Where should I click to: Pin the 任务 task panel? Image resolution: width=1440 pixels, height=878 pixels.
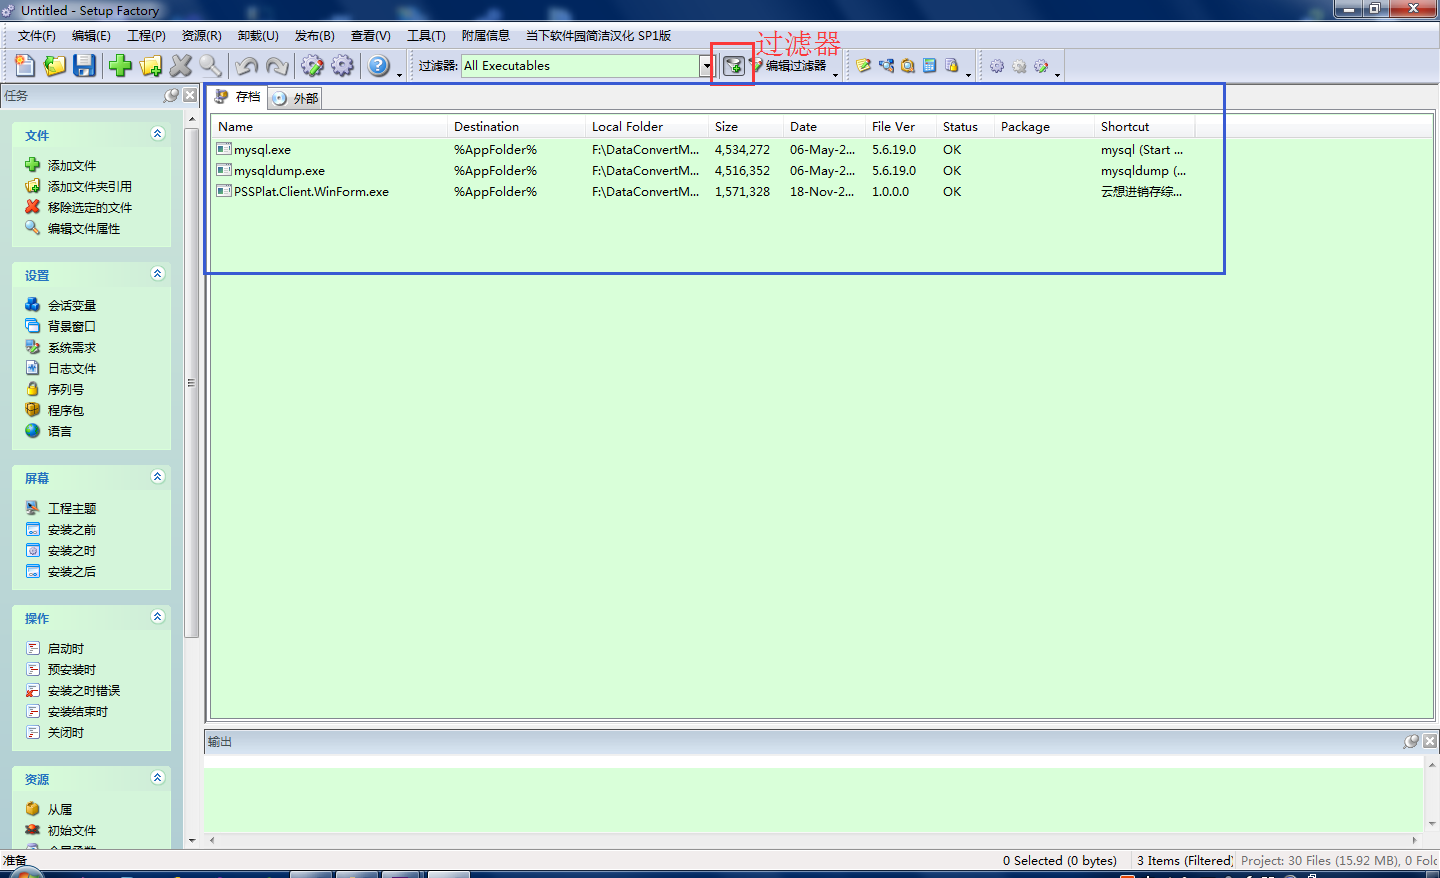171,95
